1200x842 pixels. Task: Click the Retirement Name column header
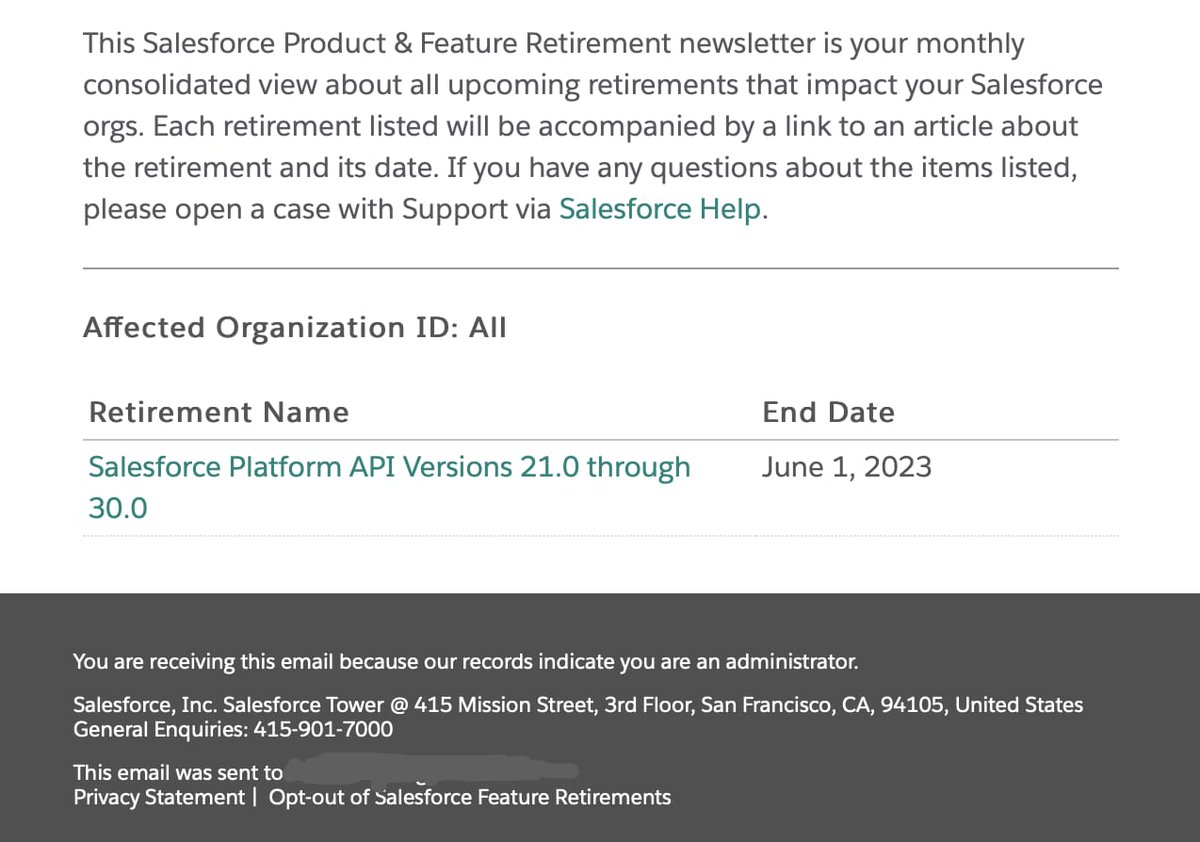[x=219, y=412]
